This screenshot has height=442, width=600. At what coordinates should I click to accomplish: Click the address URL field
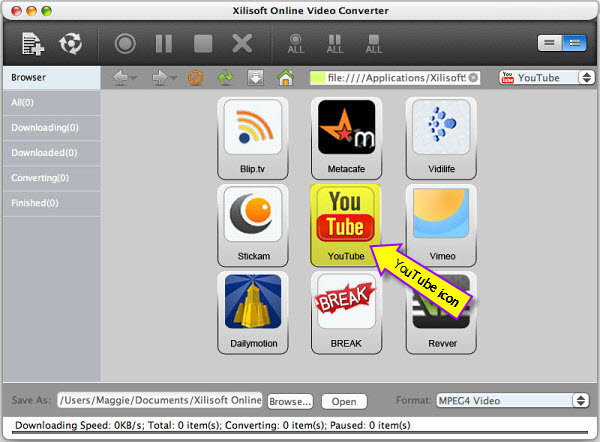(x=395, y=78)
